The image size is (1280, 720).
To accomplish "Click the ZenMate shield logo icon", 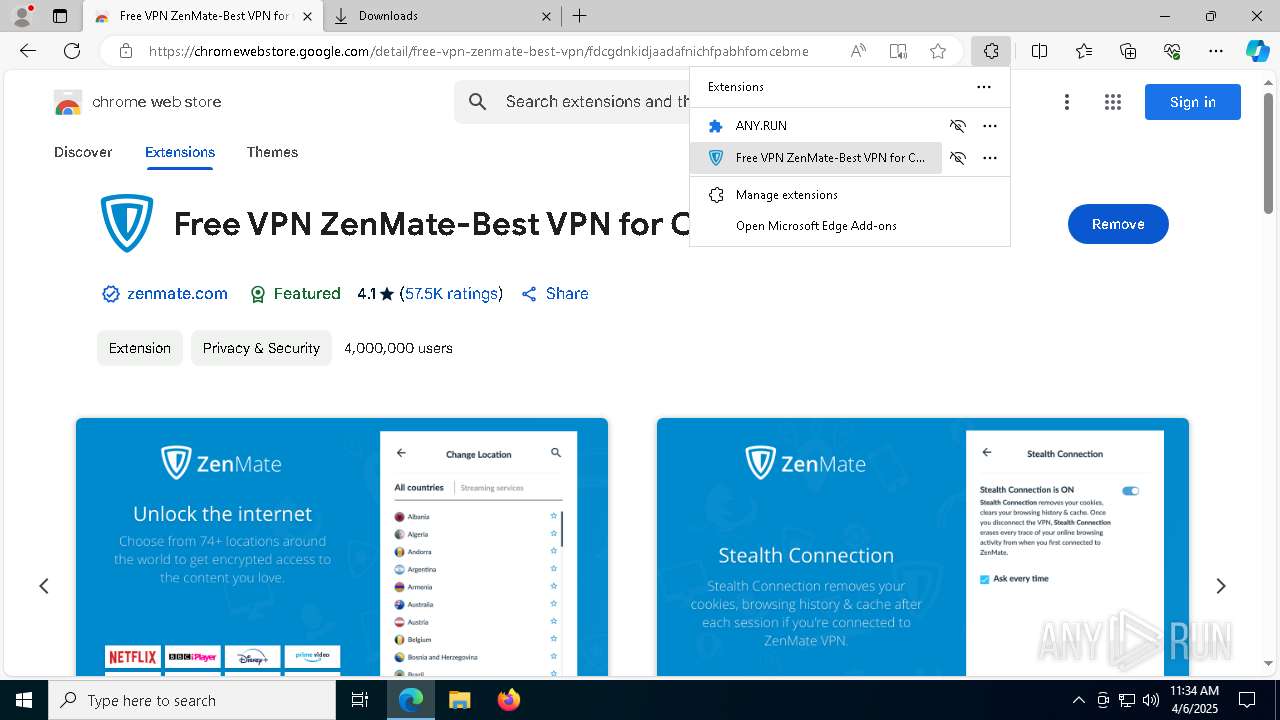I will click(x=127, y=223).
